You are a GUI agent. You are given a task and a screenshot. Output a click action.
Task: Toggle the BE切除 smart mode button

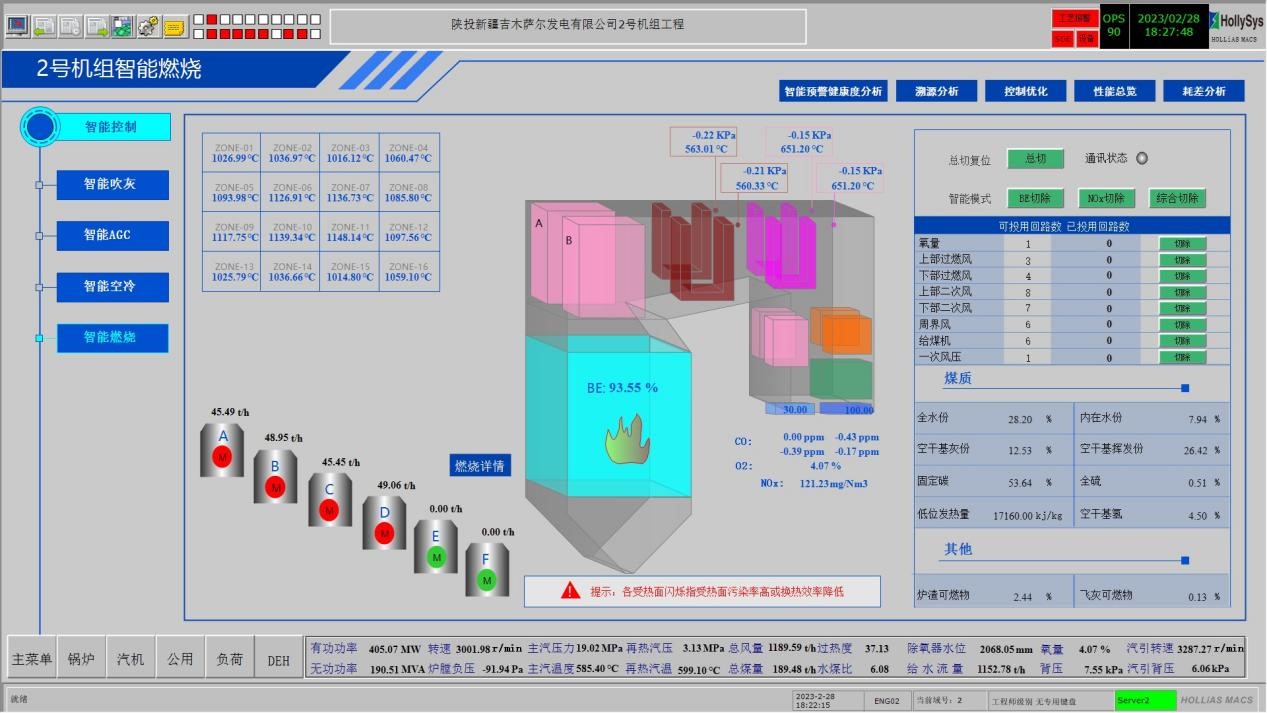(x=1035, y=198)
